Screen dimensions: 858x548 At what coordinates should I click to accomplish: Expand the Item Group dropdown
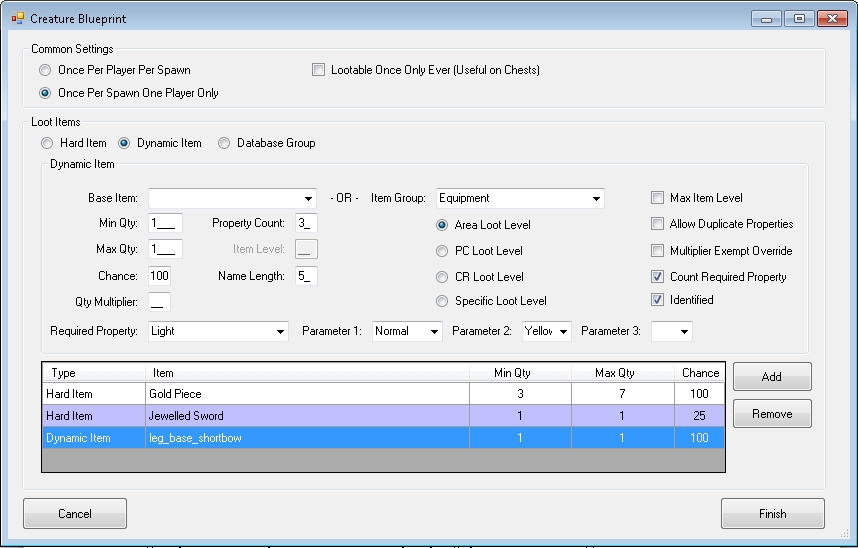(596, 198)
